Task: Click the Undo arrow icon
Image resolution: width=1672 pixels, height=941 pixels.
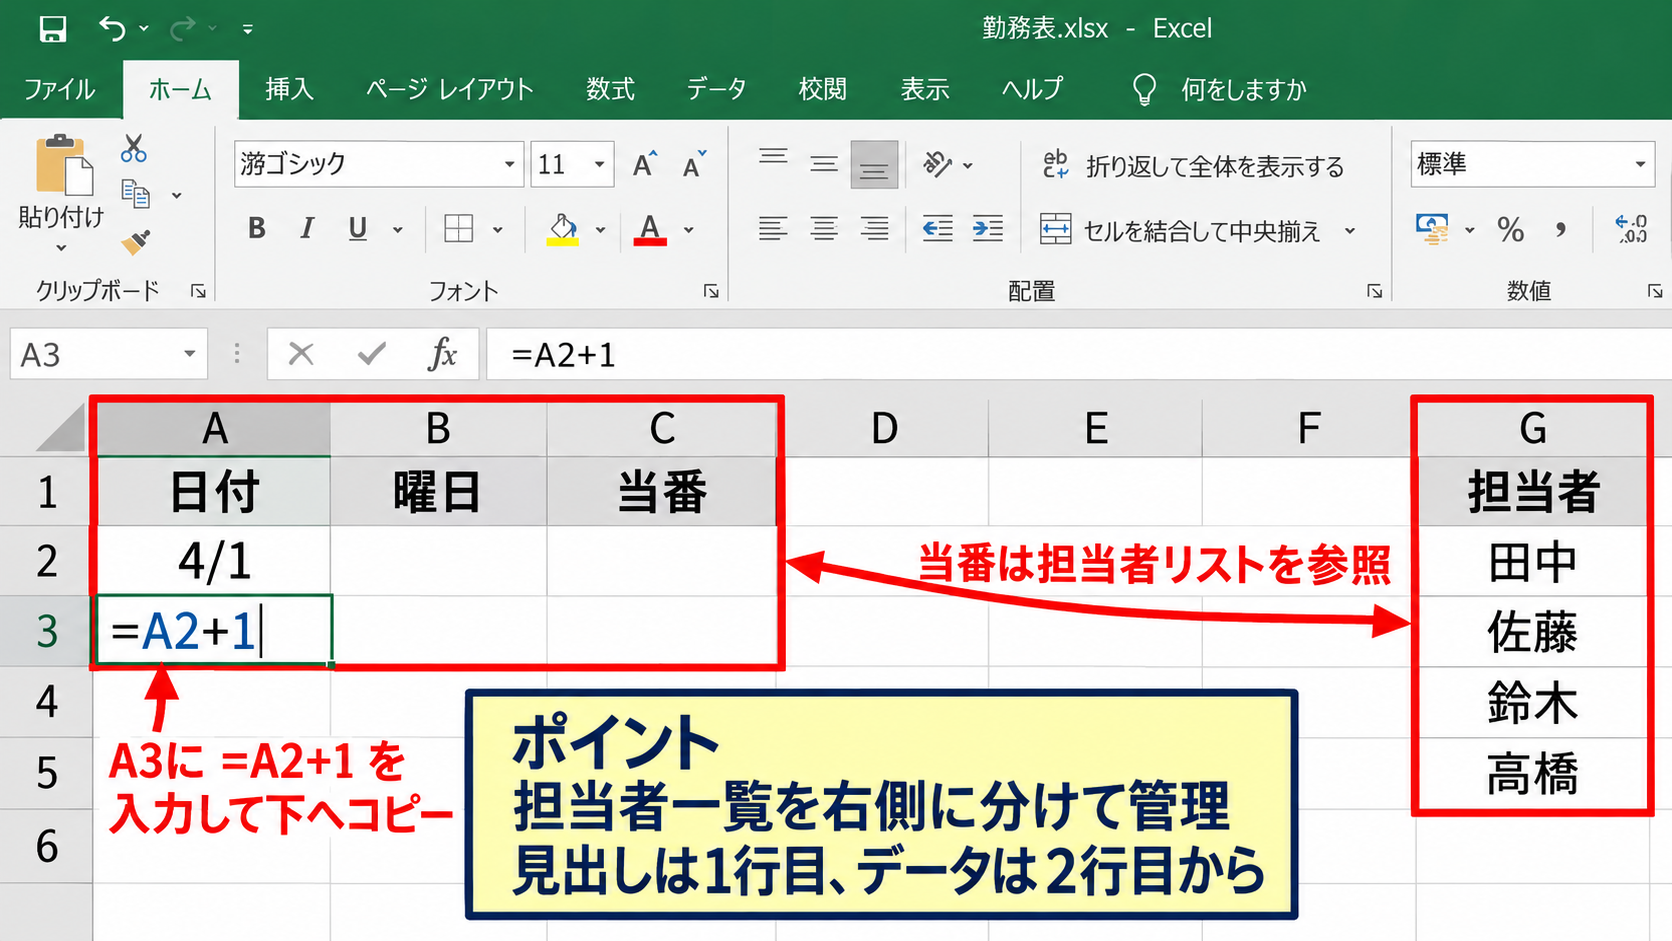Action: 112,29
